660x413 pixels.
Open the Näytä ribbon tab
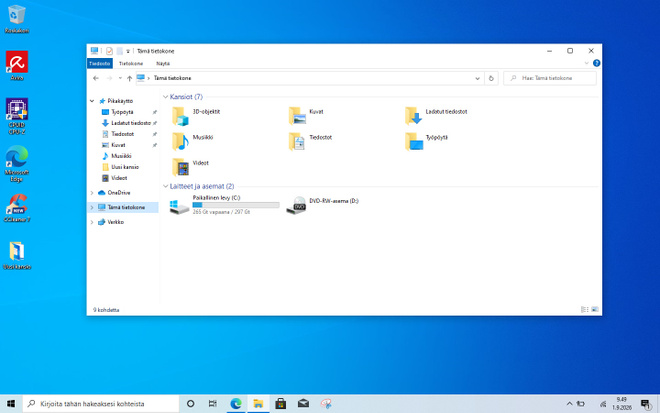[163, 63]
